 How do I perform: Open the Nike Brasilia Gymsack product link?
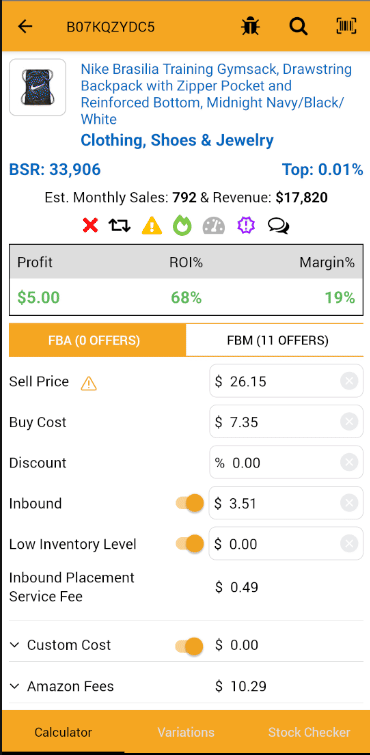click(x=216, y=94)
